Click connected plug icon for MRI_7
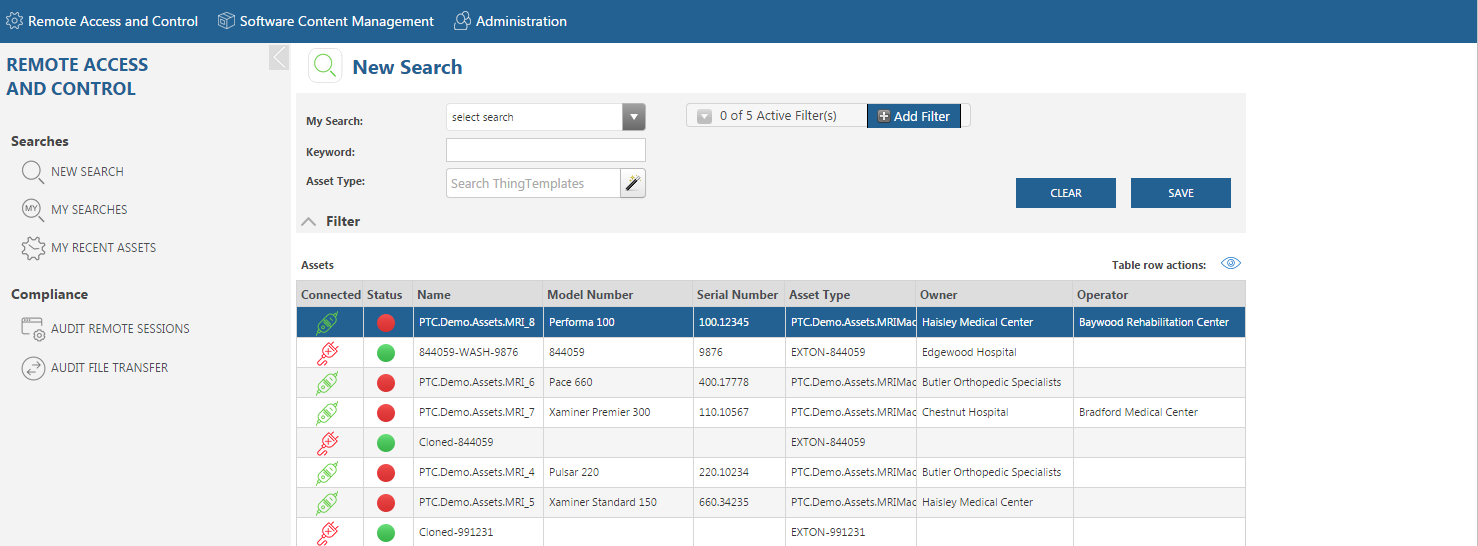 pyautogui.click(x=328, y=413)
